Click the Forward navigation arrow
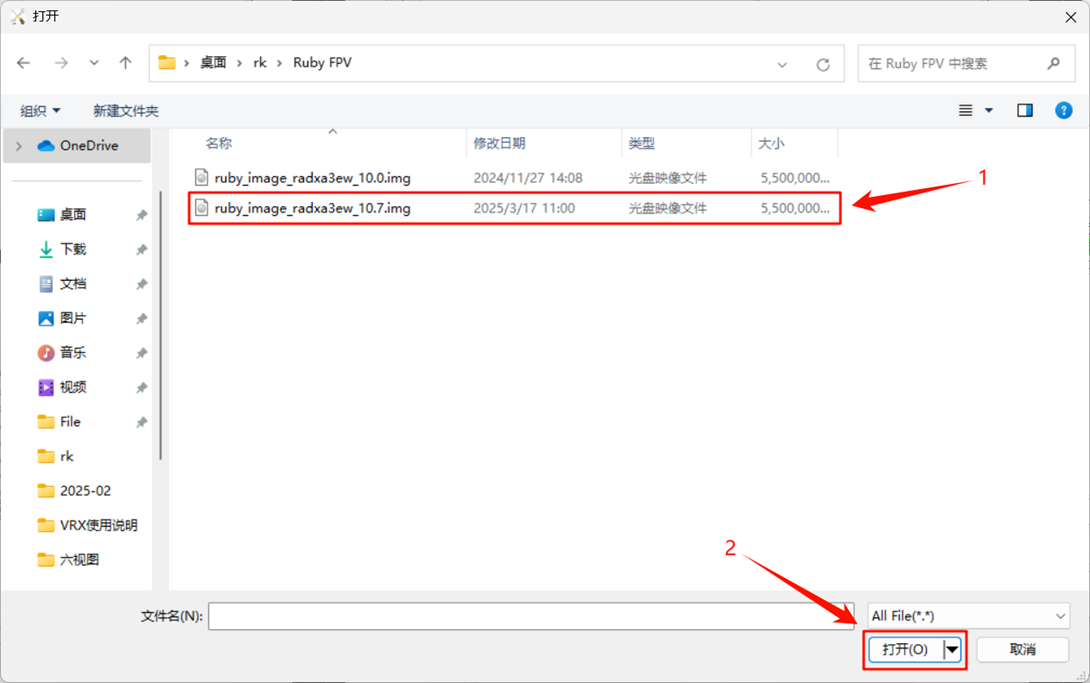1090x683 pixels. (58, 62)
